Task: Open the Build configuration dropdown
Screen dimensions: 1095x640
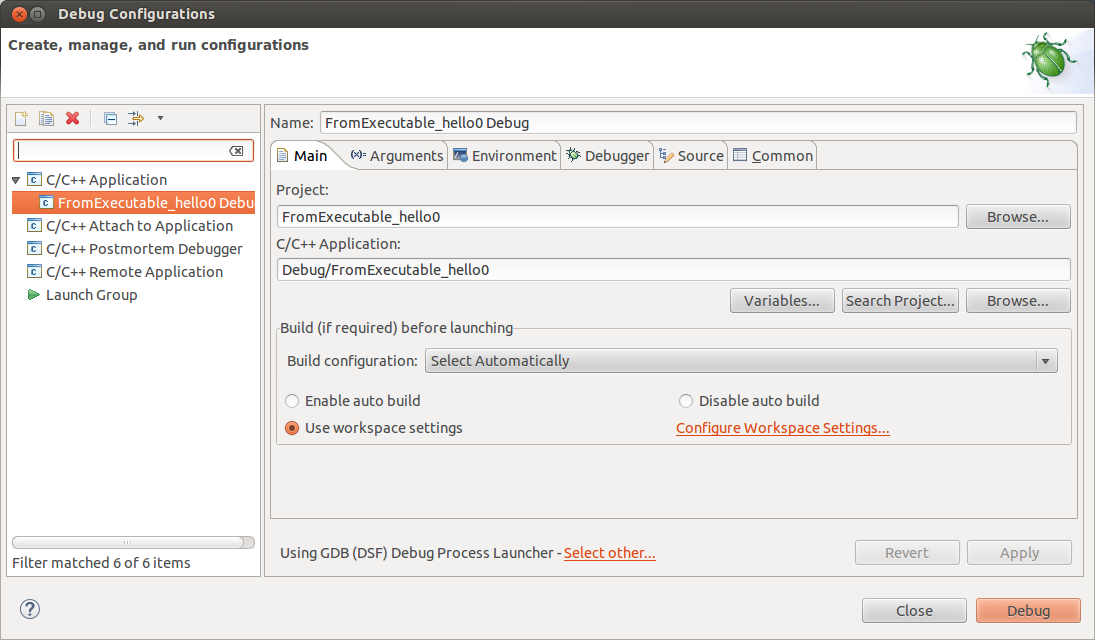Action: pyautogui.click(x=1045, y=361)
